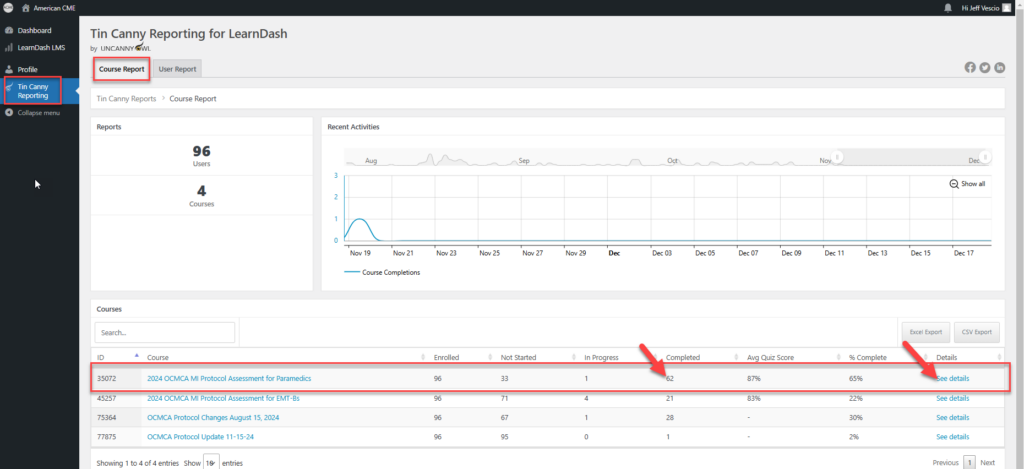Screen dimensions: 1024x469
Task: Select the Profile person icon
Action: click(x=8, y=69)
